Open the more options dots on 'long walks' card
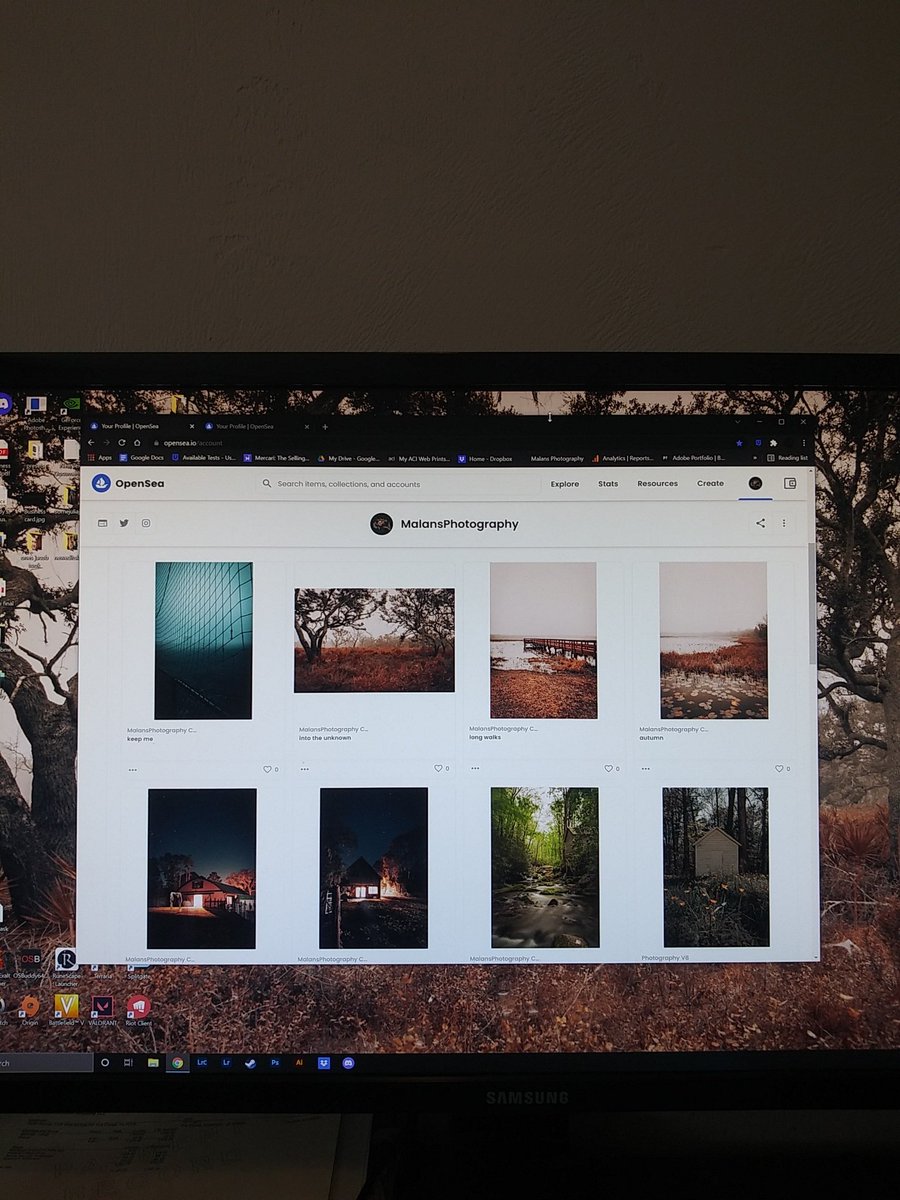900x1200 pixels. point(475,768)
